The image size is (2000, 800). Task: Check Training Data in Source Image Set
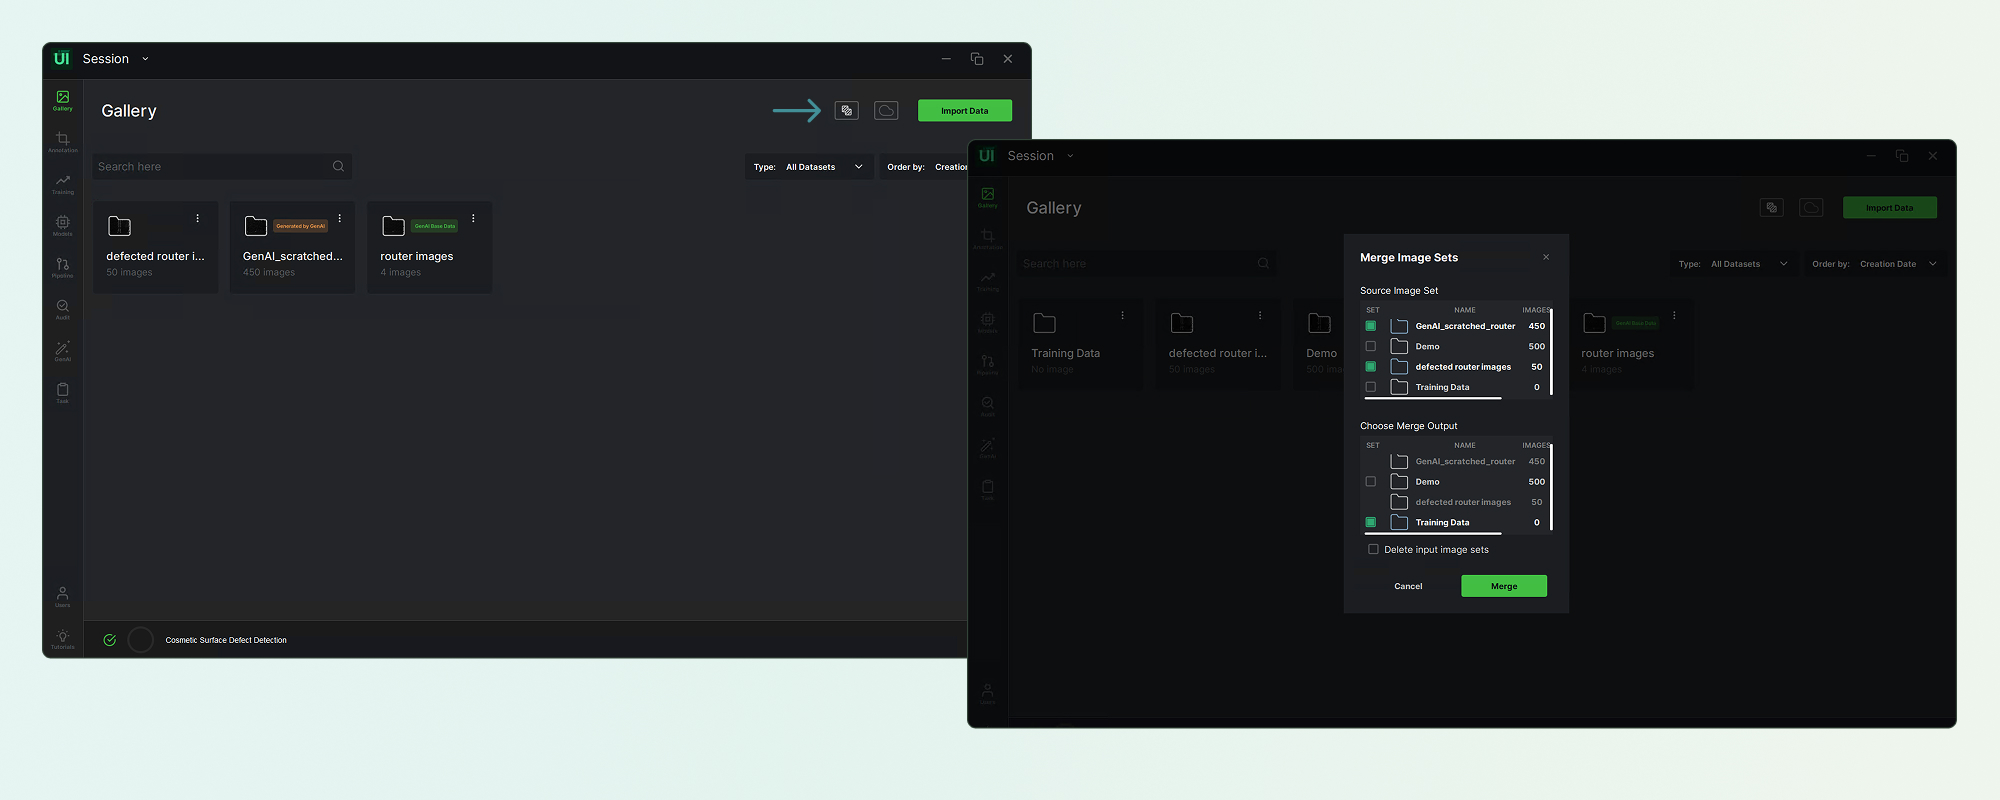[x=1371, y=387]
